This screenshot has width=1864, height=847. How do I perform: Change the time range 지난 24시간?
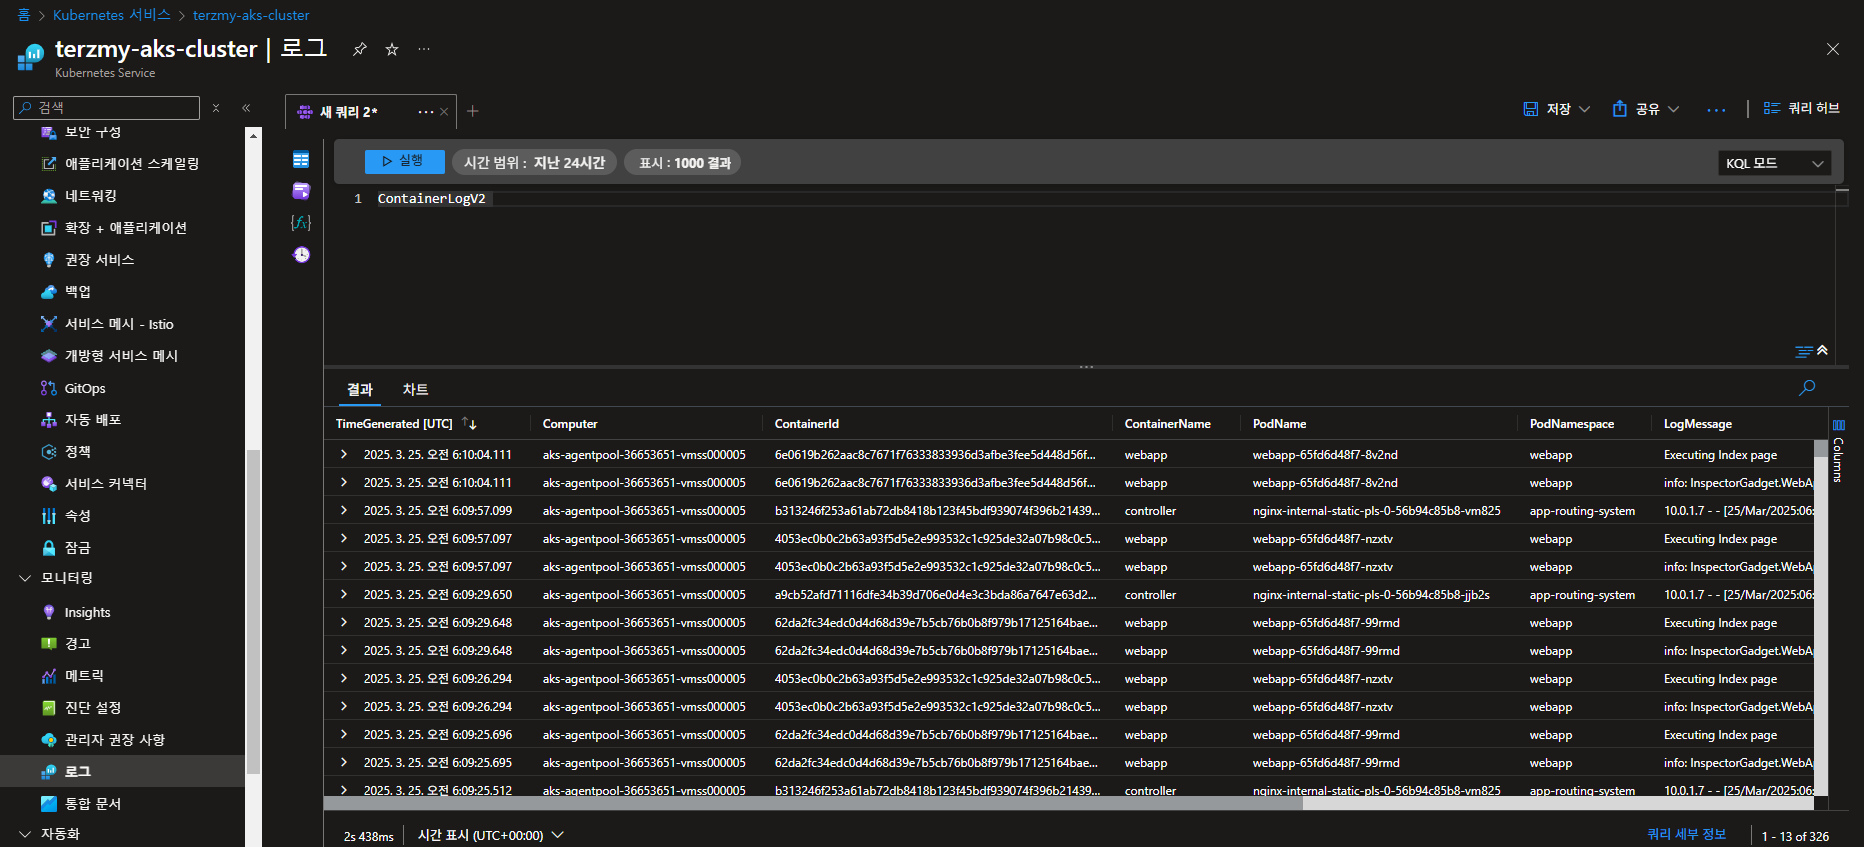(x=535, y=162)
